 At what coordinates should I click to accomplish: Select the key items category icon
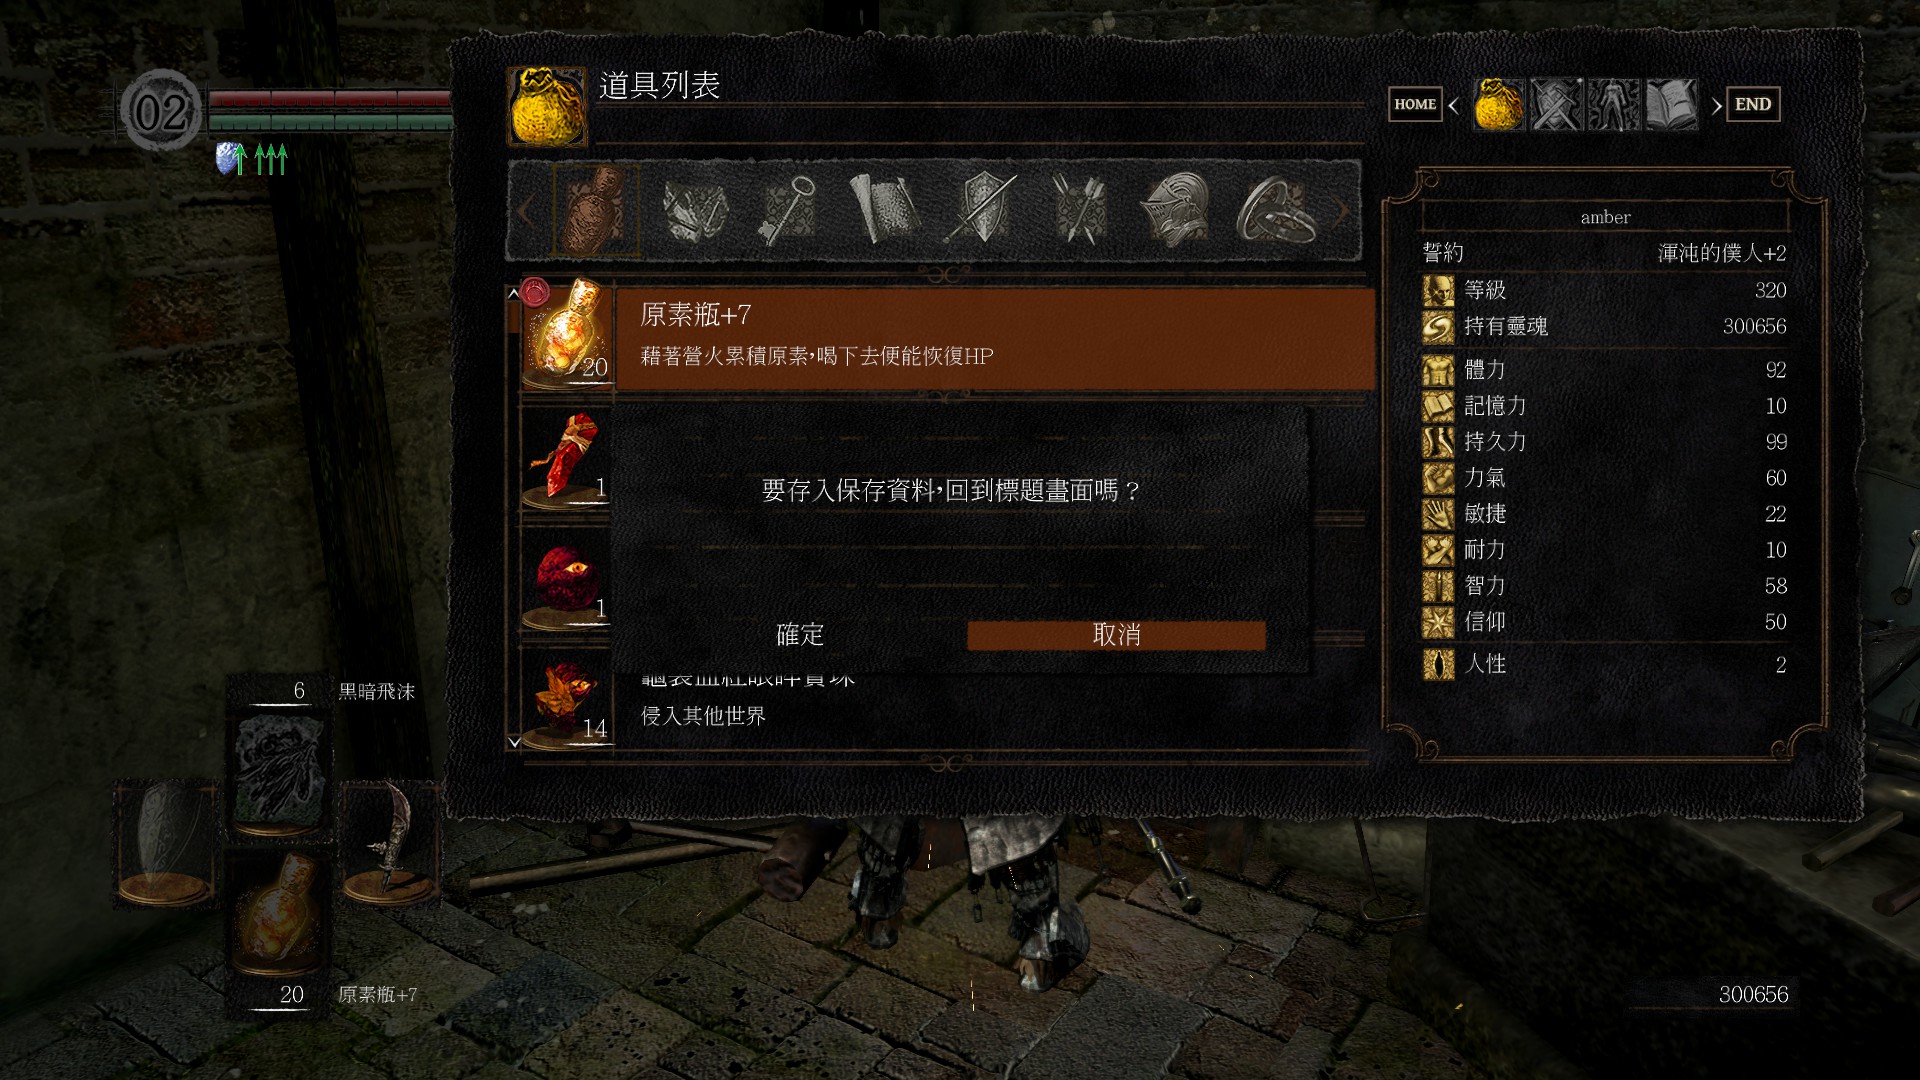pyautogui.click(x=788, y=210)
